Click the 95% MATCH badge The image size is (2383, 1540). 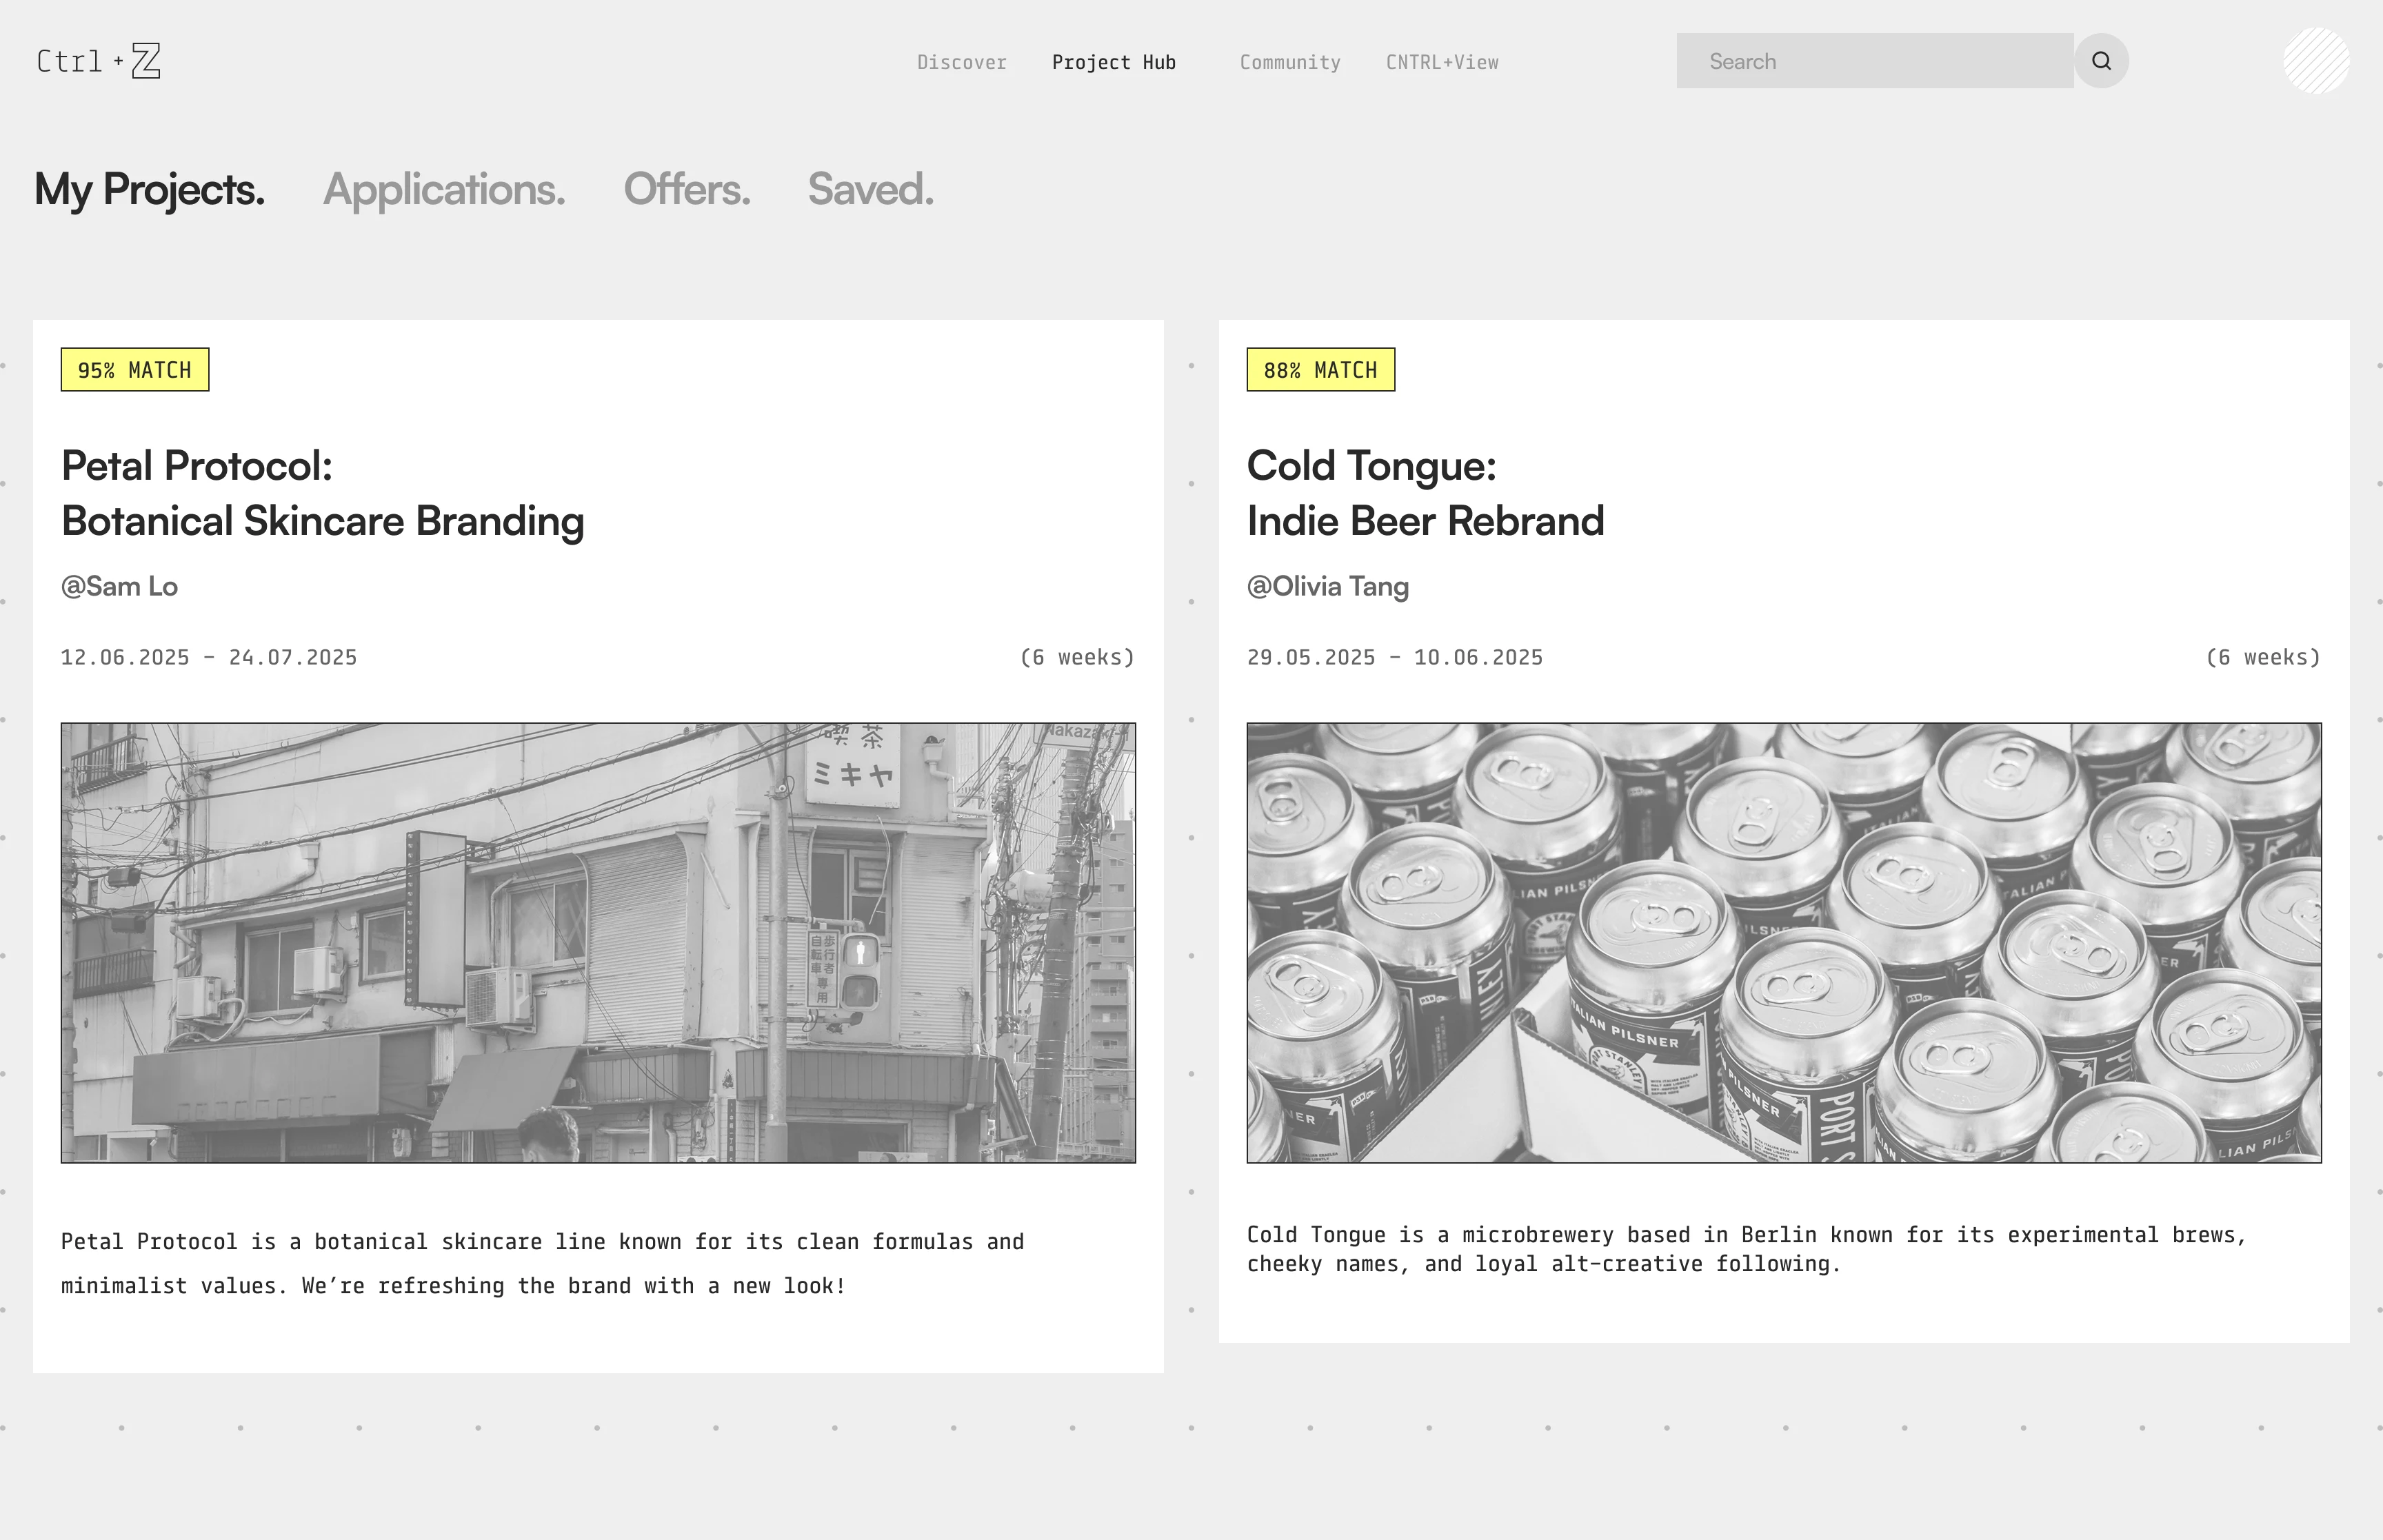pos(135,370)
